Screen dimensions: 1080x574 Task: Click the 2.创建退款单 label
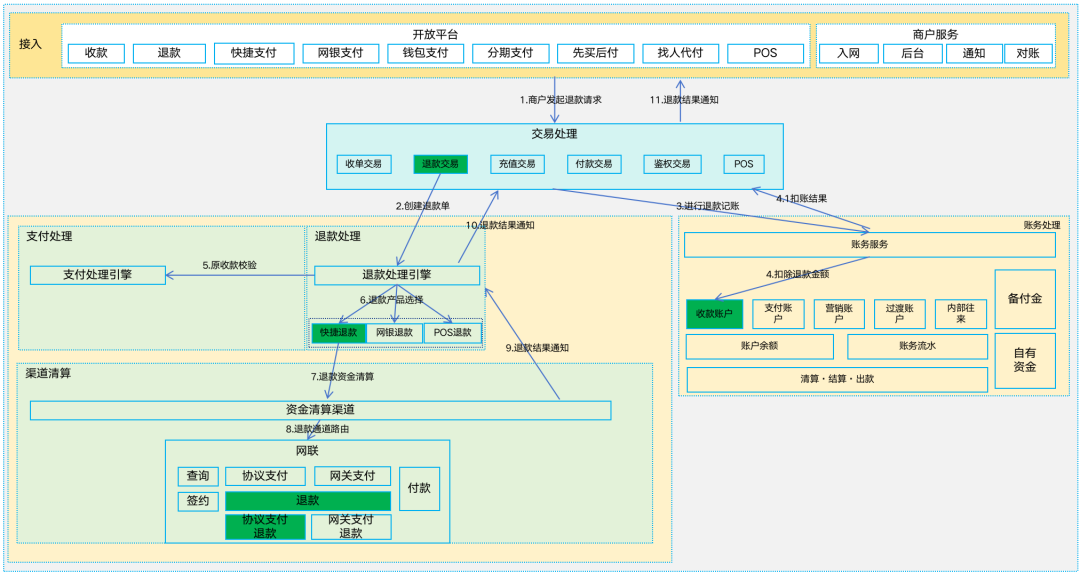pyautogui.click(x=423, y=206)
